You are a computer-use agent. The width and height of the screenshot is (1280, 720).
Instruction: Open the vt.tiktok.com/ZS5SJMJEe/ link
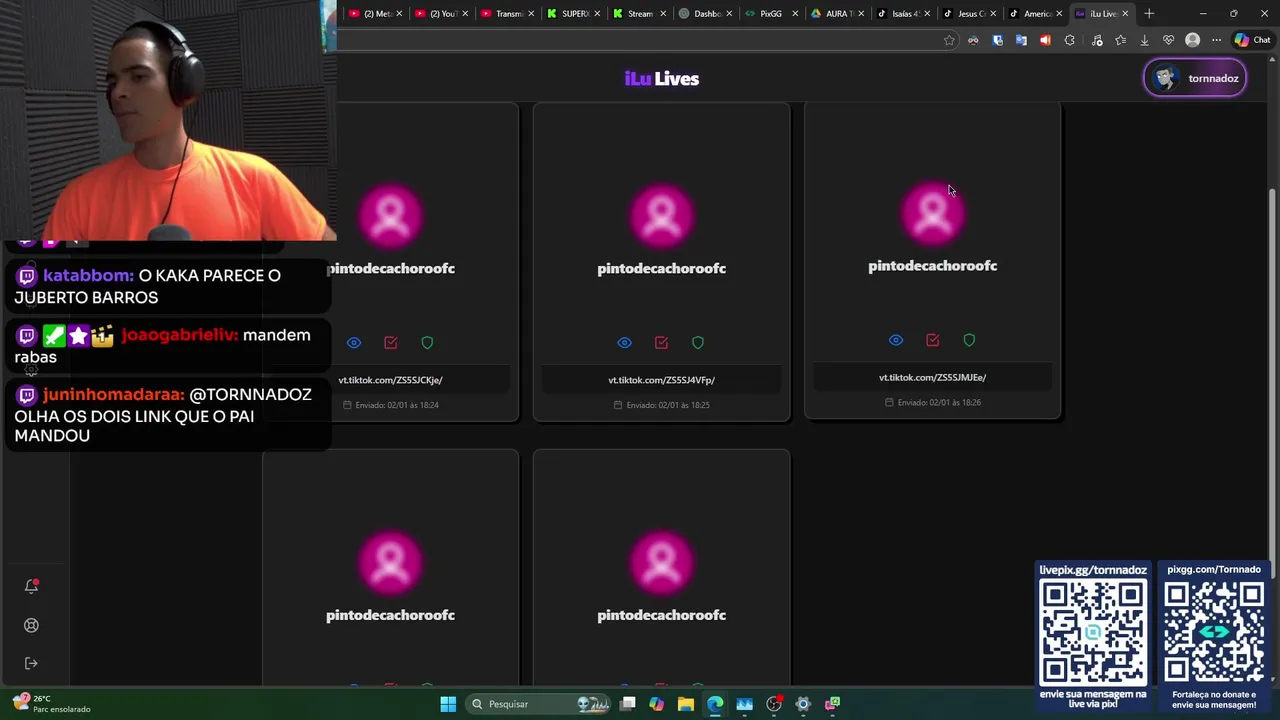(932, 377)
